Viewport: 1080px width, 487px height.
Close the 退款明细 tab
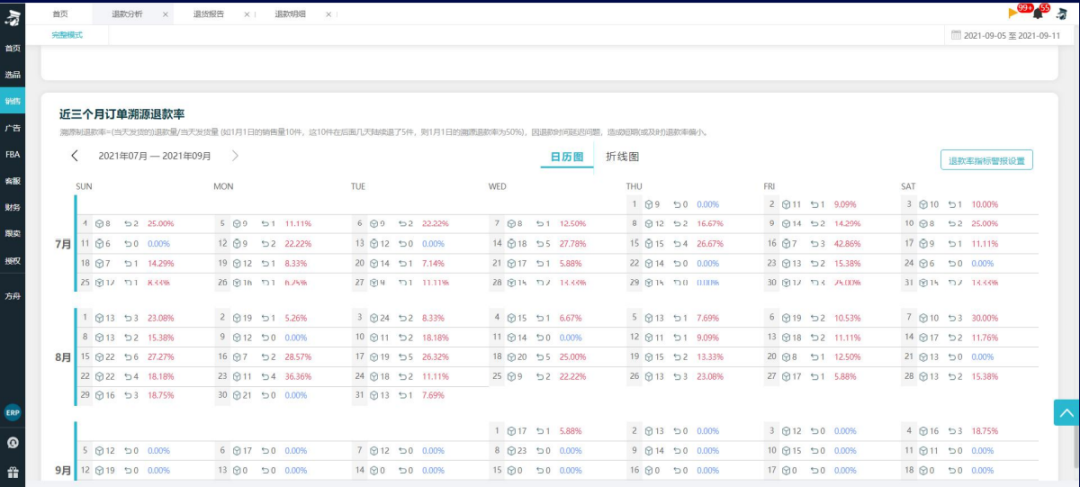(x=328, y=14)
